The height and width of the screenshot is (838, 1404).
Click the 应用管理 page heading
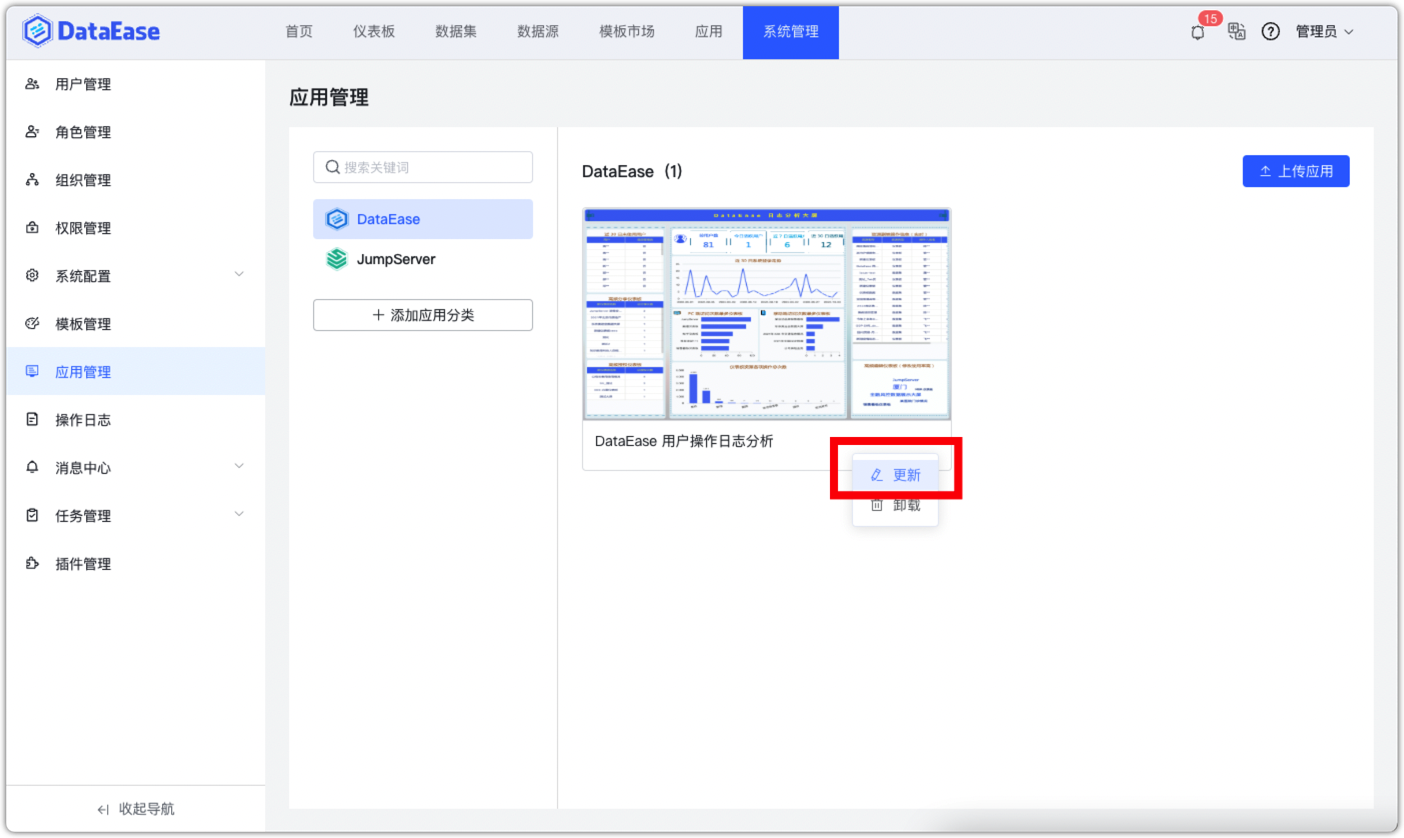329,97
